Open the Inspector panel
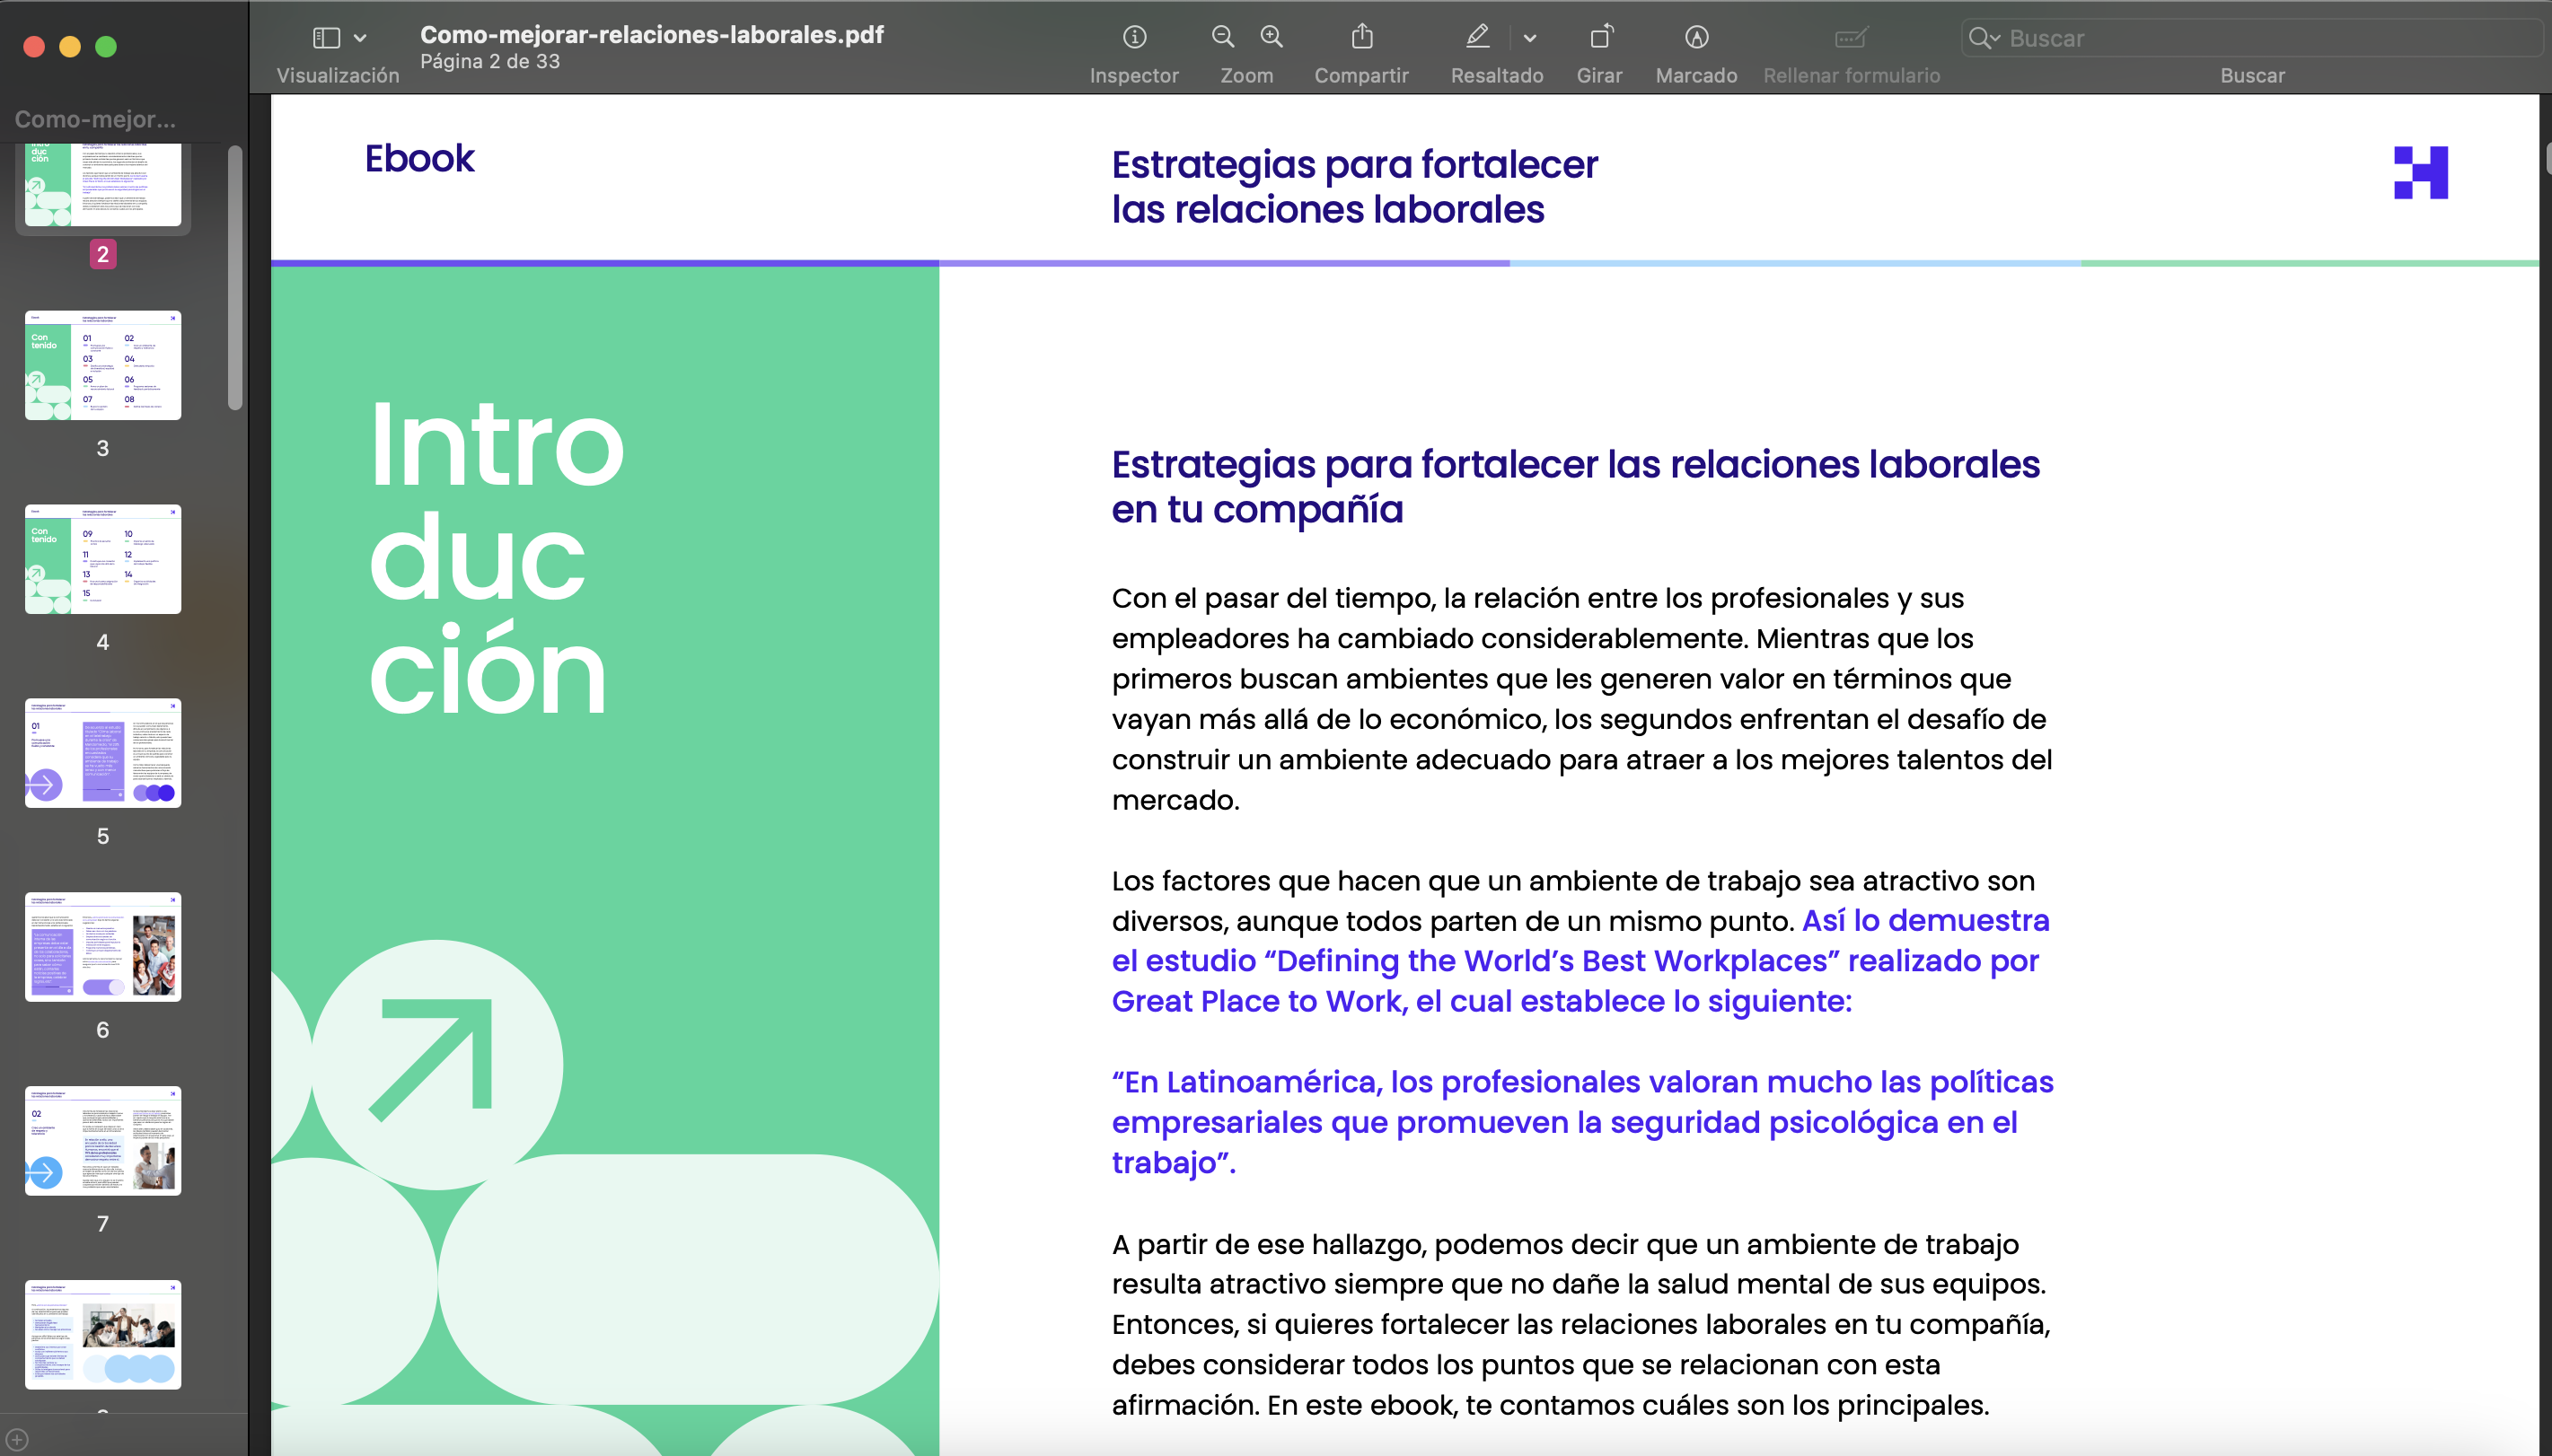The width and height of the screenshot is (2552, 1456). 1133,37
